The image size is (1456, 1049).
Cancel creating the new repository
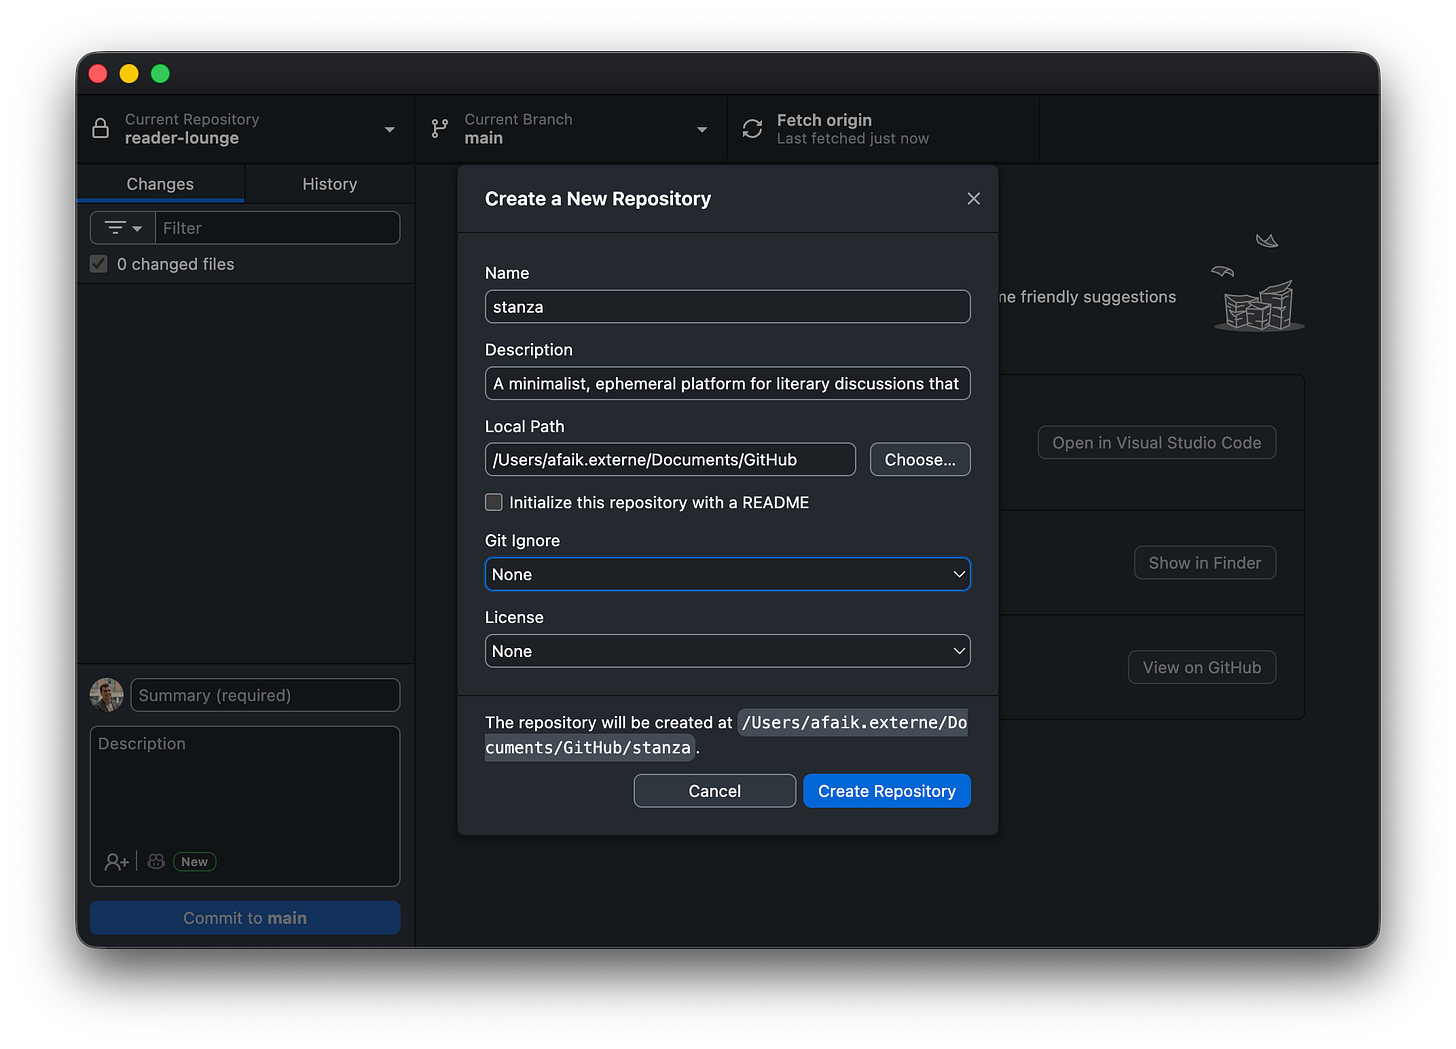(714, 790)
